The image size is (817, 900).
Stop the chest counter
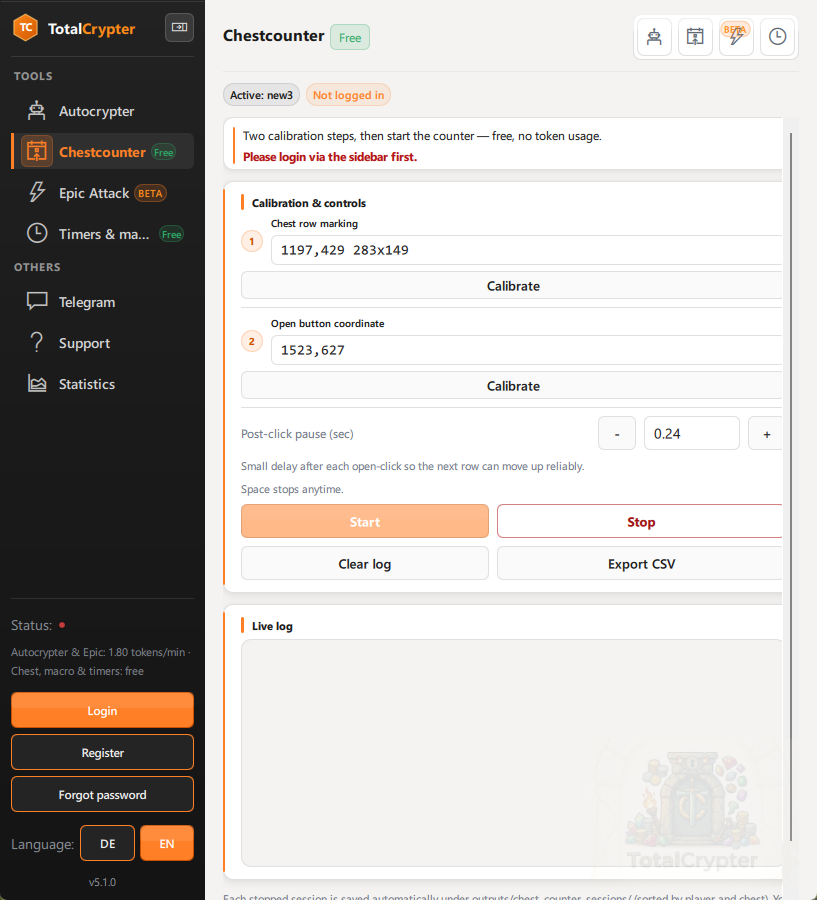pyautogui.click(x=640, y=521)
